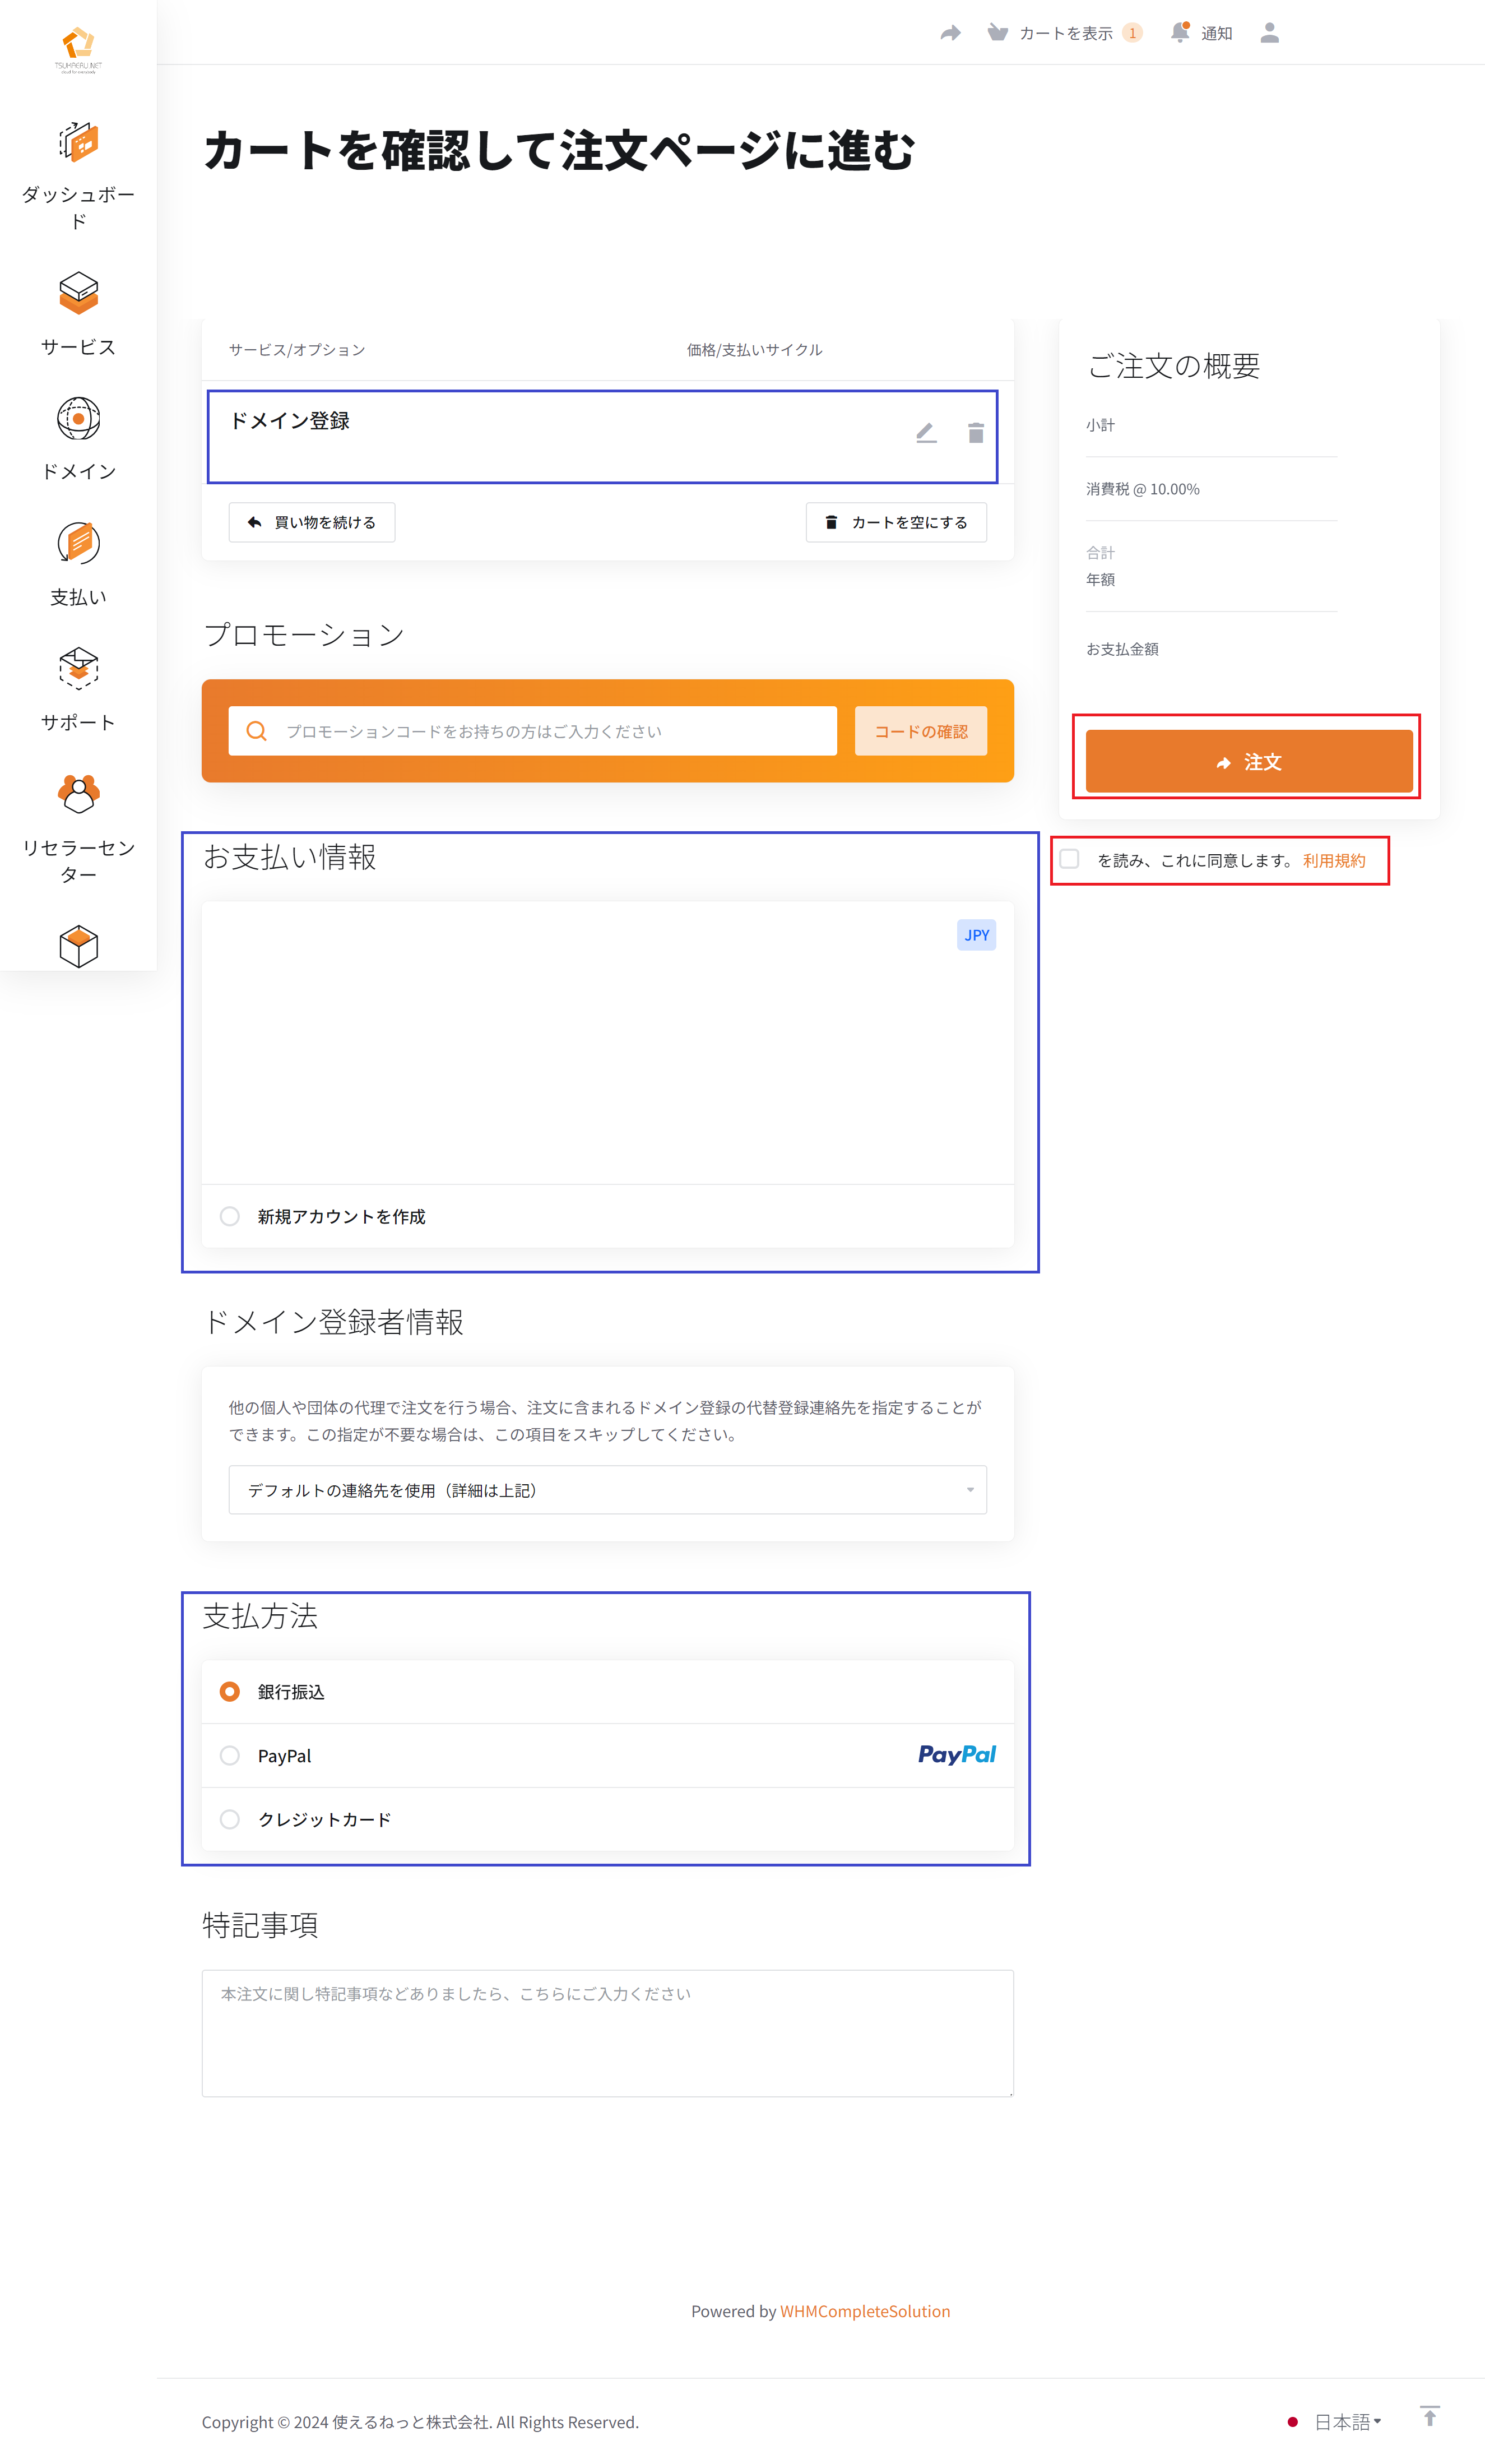The image size is (1485, 2464).
Task: Click the trash icon to remove ドメイン登録
Action: [975, 433]
